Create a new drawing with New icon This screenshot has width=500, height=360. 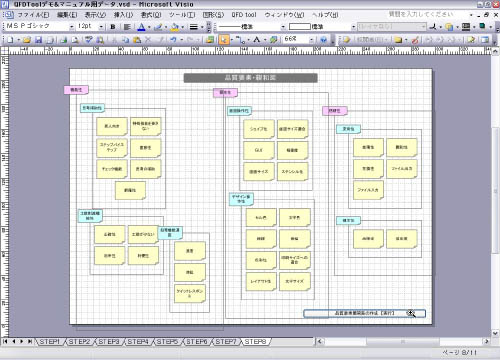(11, 40)
